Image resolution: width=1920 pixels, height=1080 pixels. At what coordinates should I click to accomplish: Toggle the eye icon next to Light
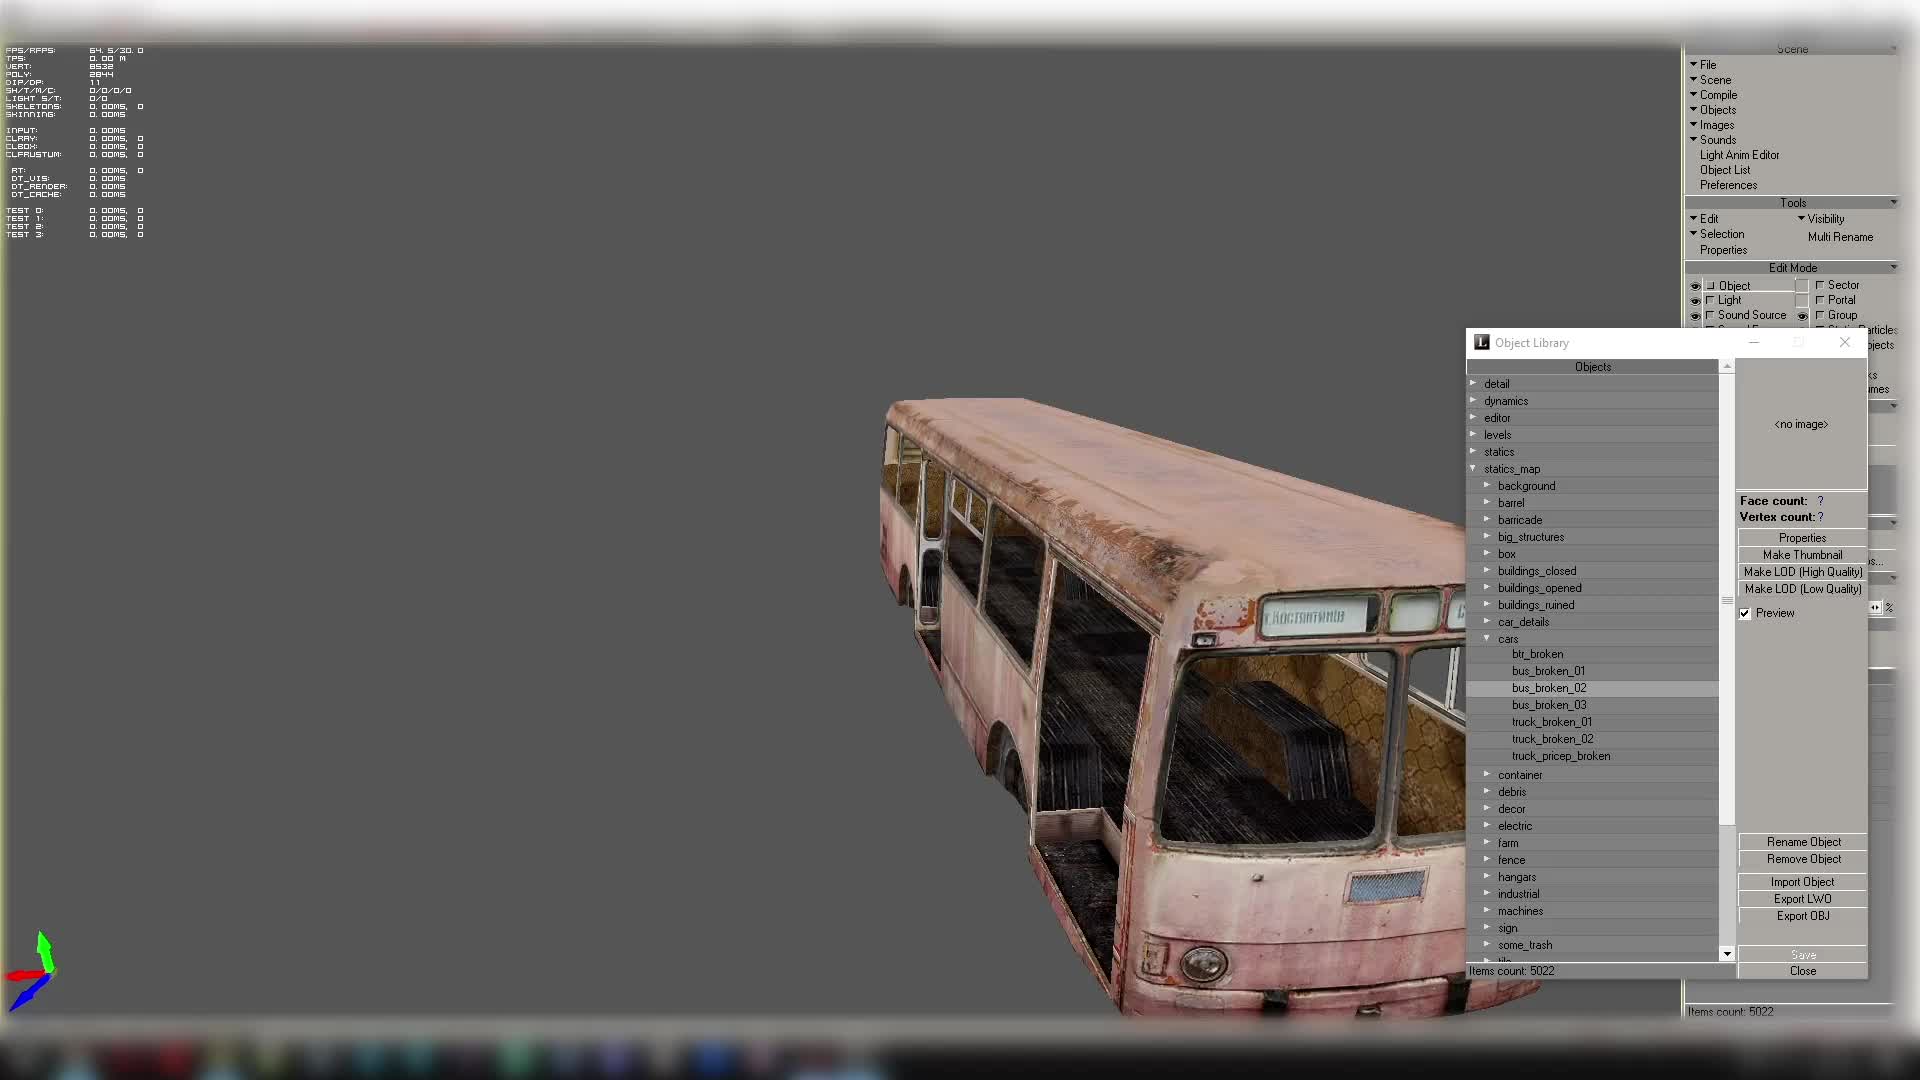coord(1695,300)
